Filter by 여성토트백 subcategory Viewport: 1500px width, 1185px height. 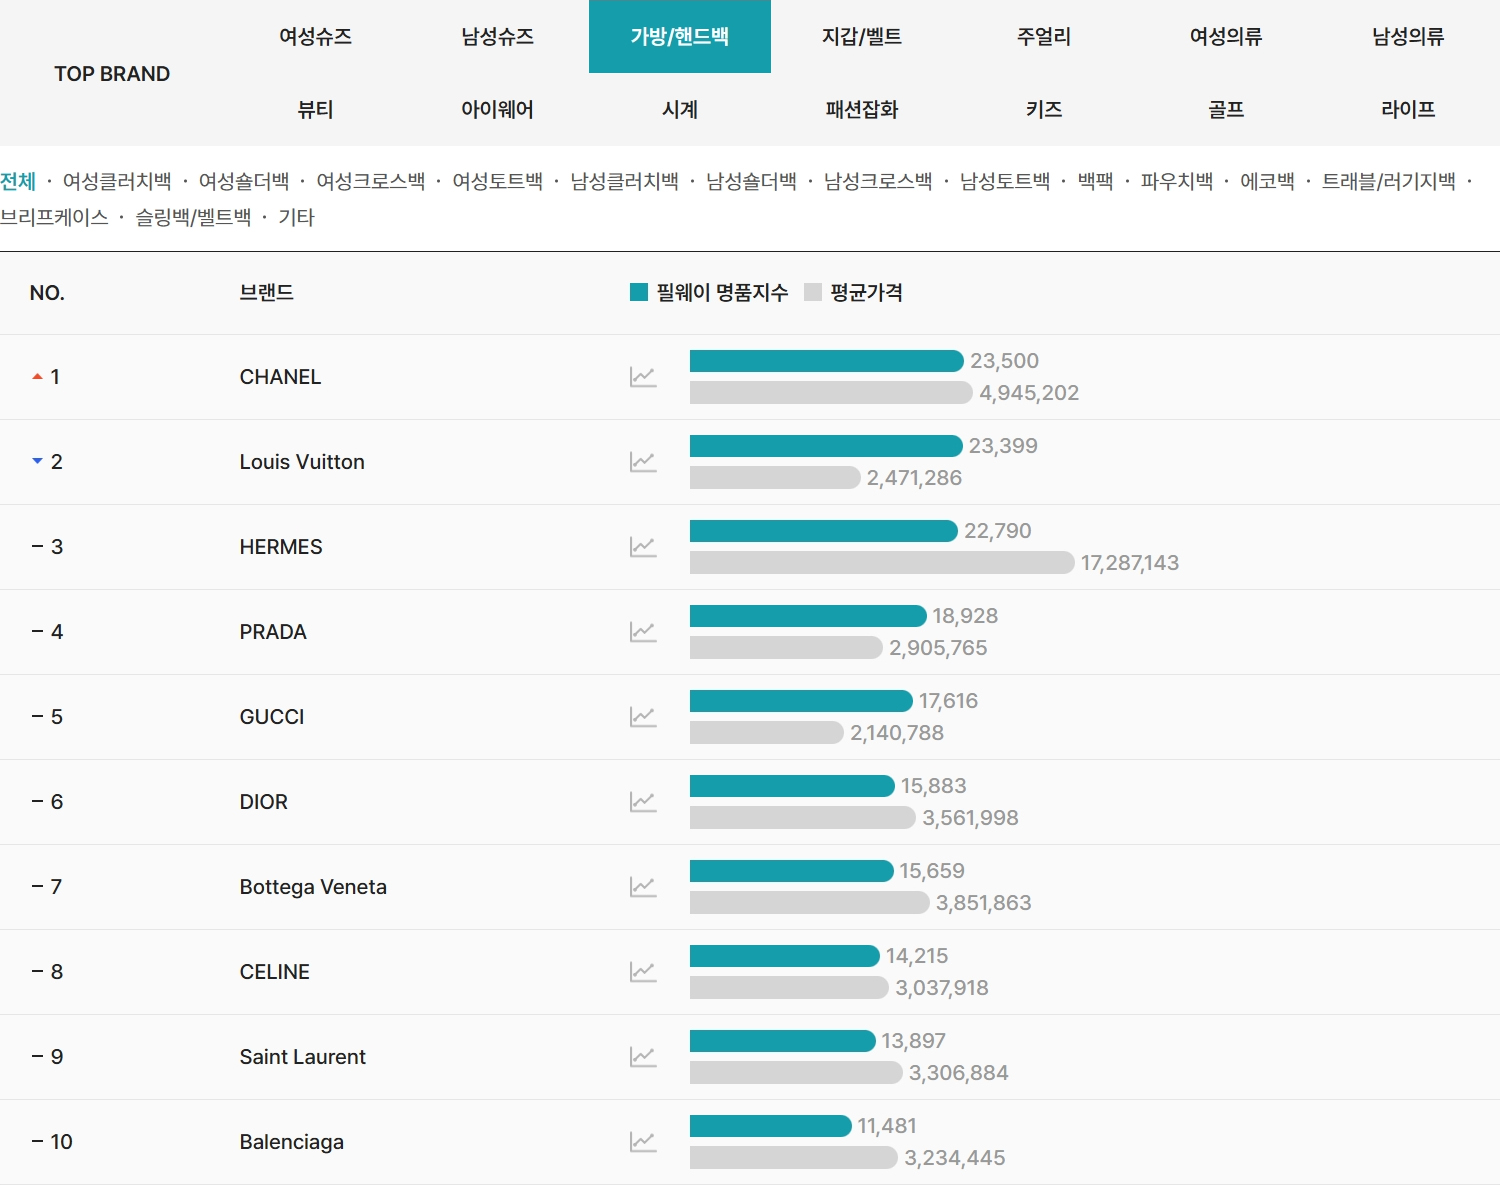coord(498,181)
